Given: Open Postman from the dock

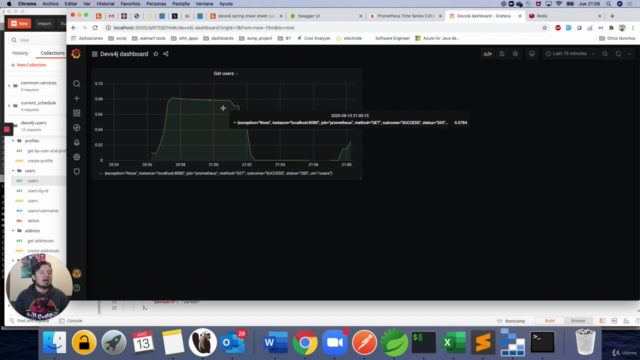Looking at the screenshot, I should 364,342.
